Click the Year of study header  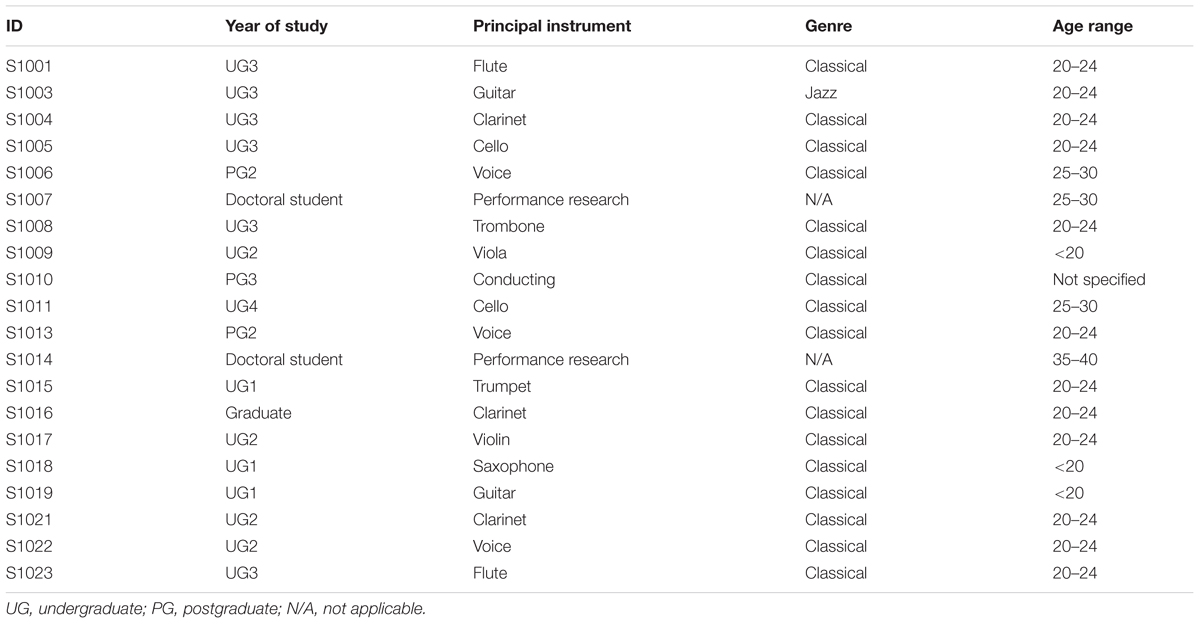(x=276, y=27)
